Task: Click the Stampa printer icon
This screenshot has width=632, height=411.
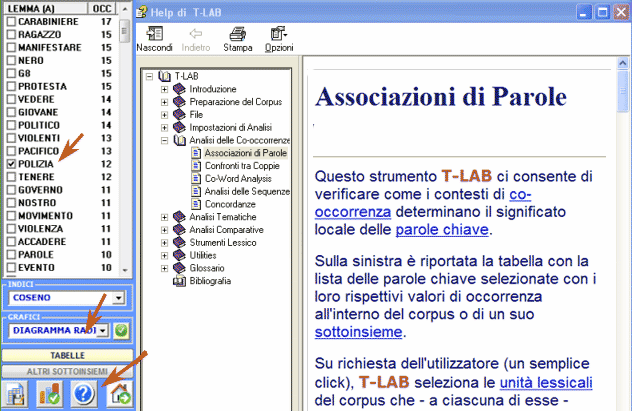Action: [238, 34]
